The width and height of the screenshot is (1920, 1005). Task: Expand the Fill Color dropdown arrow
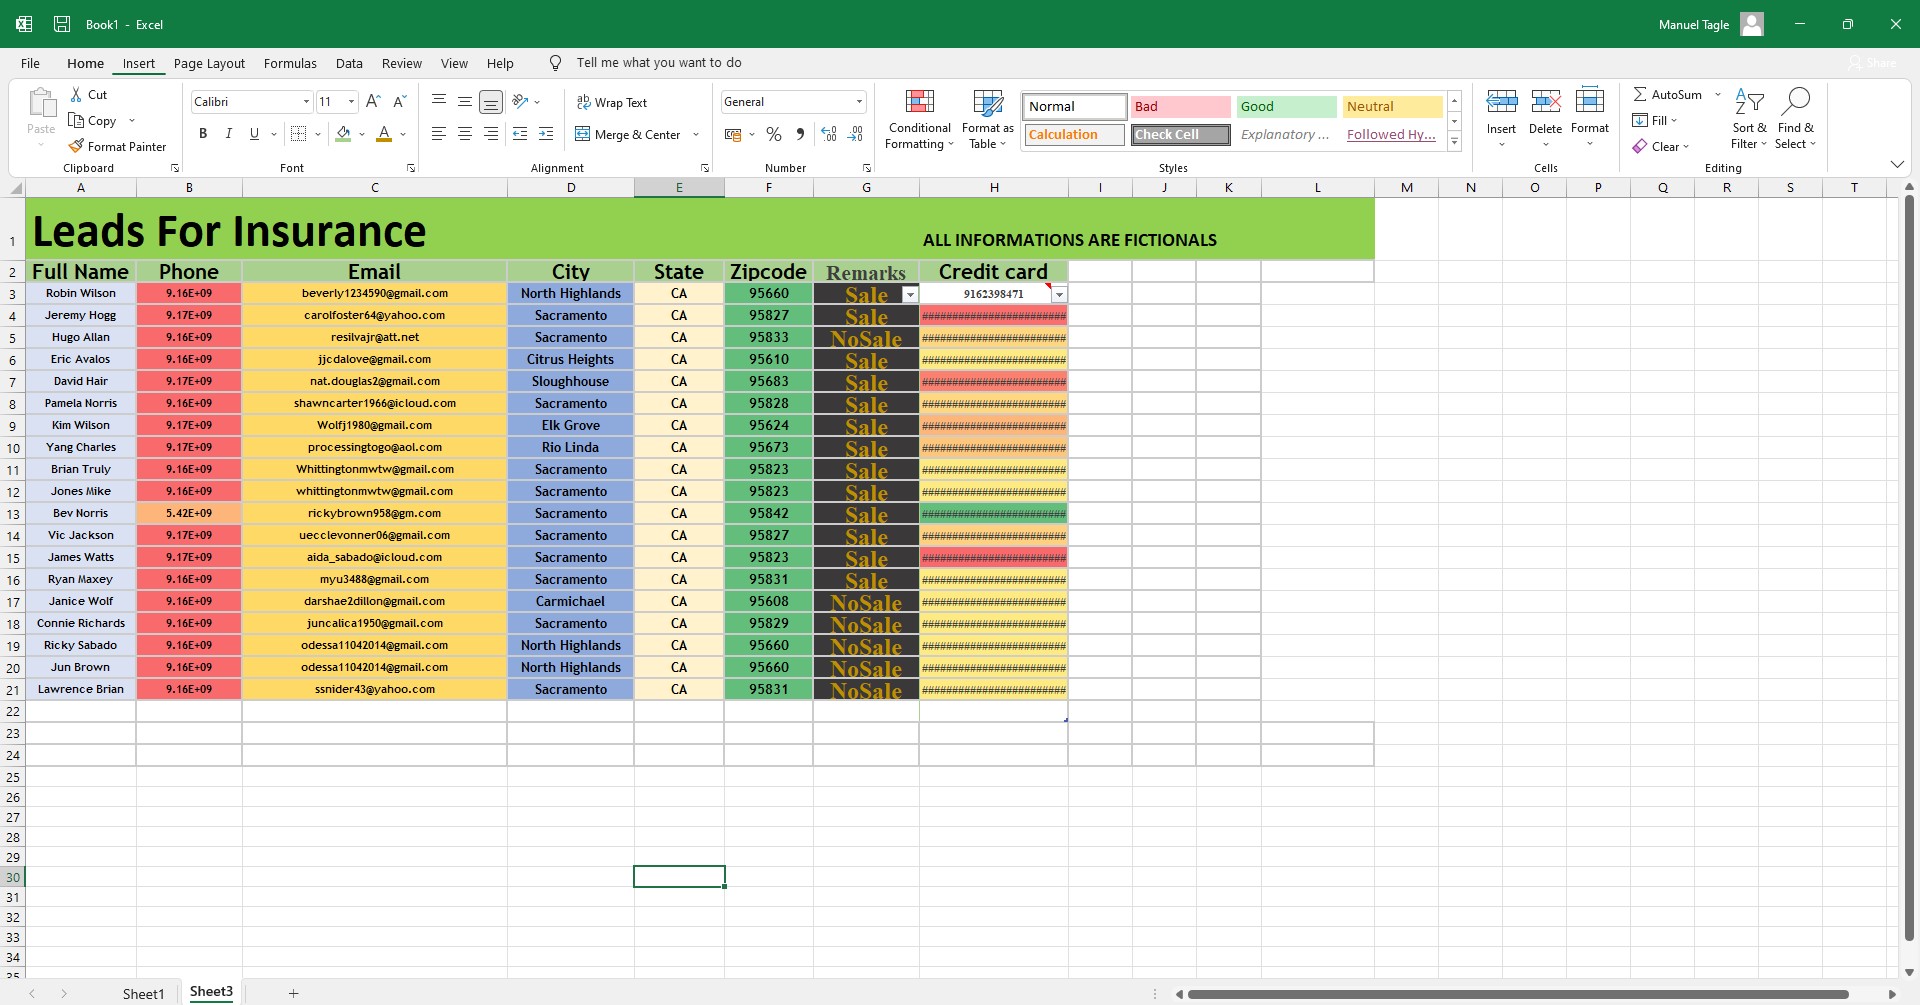tap(362, 133)
